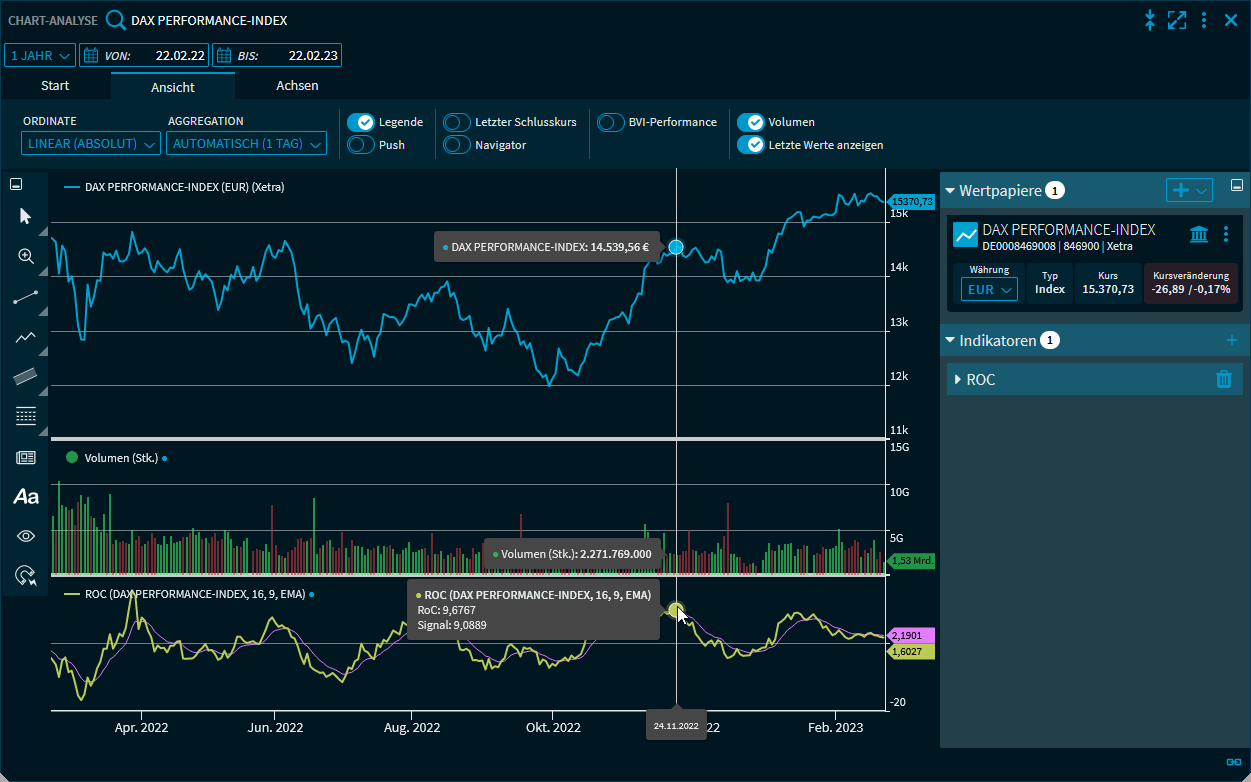Pick the trend line drawing tool

point(26,297)
